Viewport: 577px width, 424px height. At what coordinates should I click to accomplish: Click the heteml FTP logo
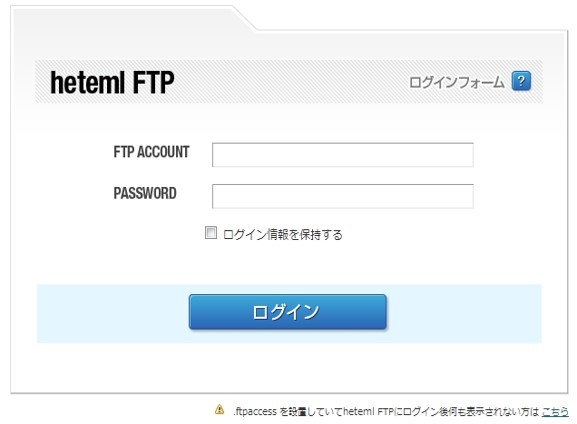(x=112, y=82)
